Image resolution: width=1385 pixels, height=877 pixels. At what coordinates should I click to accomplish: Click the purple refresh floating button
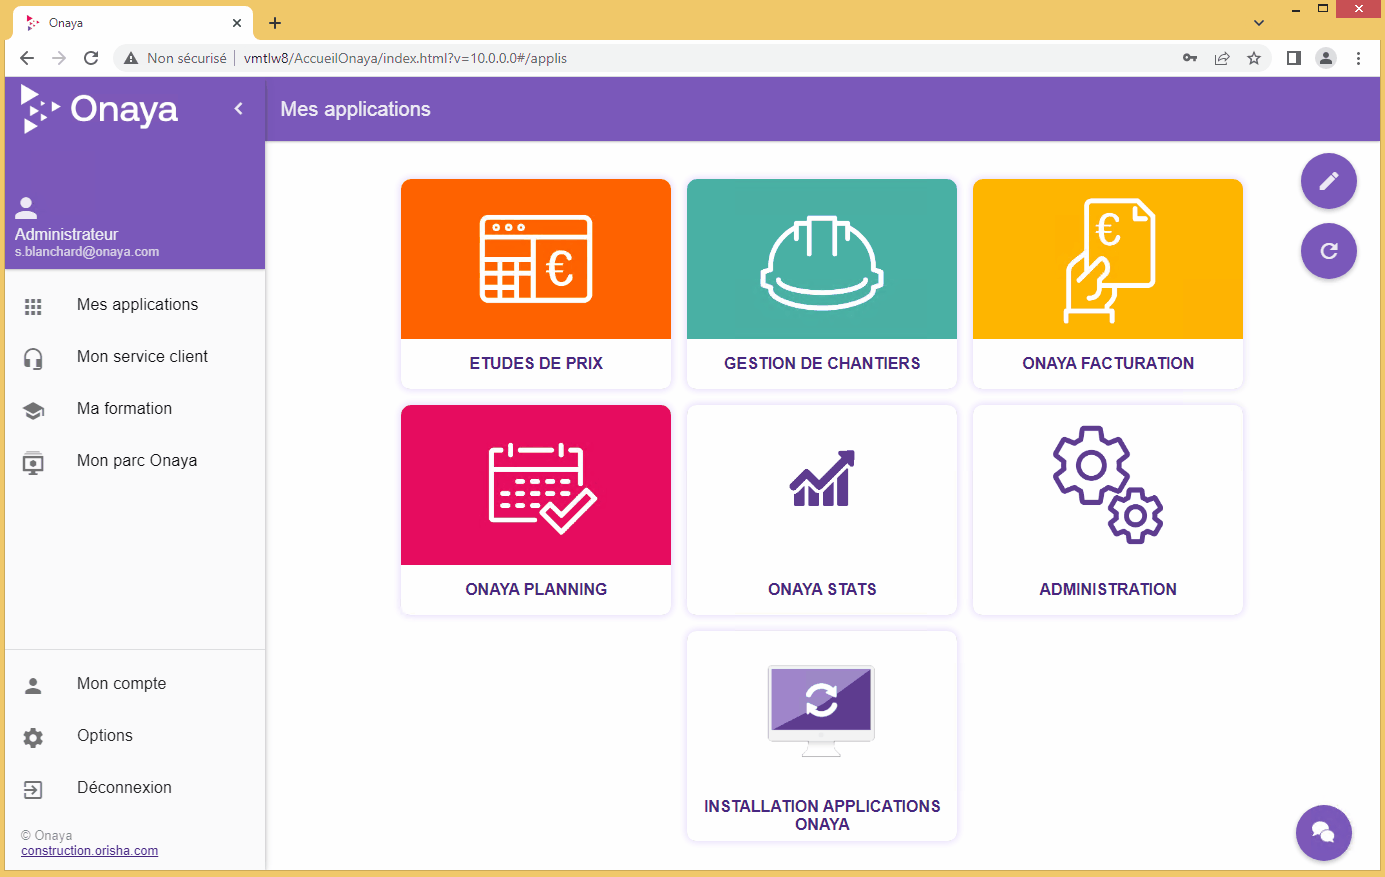pyautogui.click(x=1328, y=251)
